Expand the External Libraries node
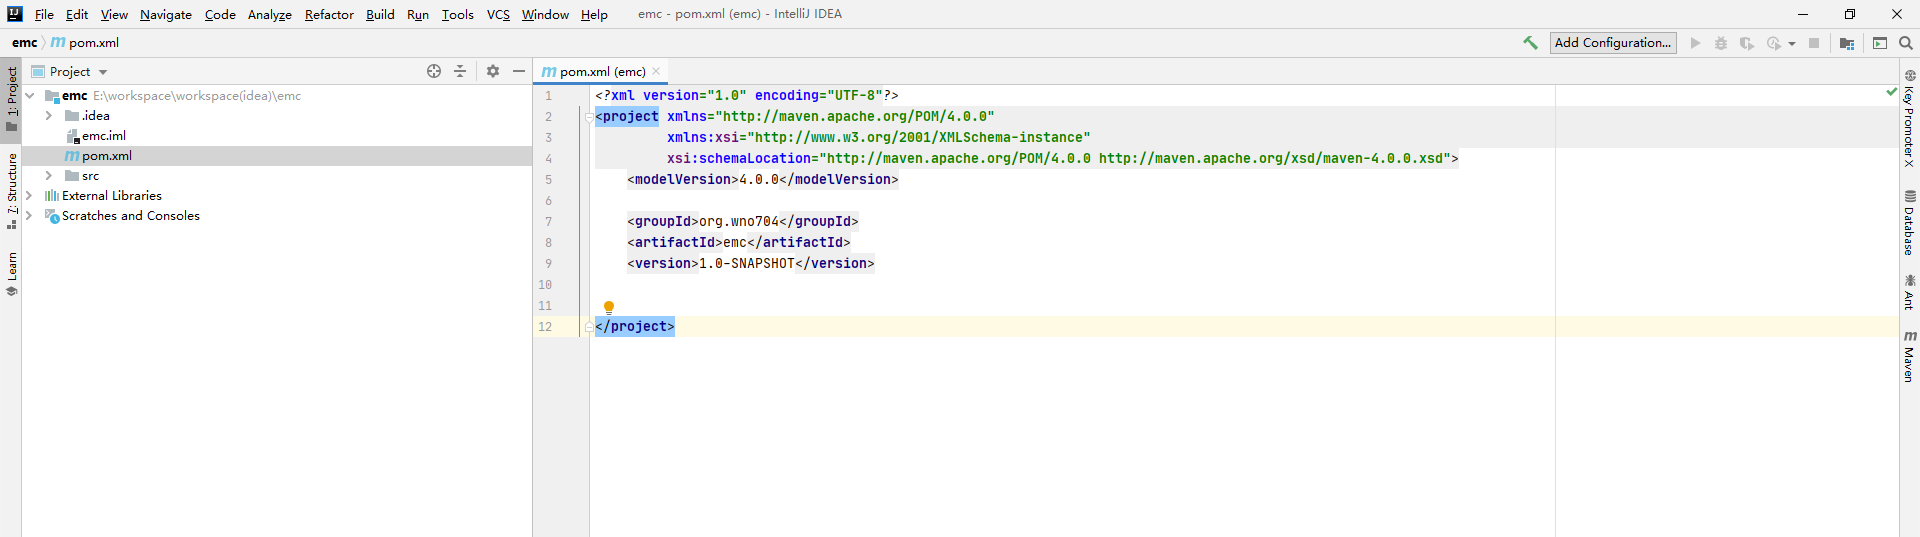Viewport: 1920px width, 537px height. [29, 196]
